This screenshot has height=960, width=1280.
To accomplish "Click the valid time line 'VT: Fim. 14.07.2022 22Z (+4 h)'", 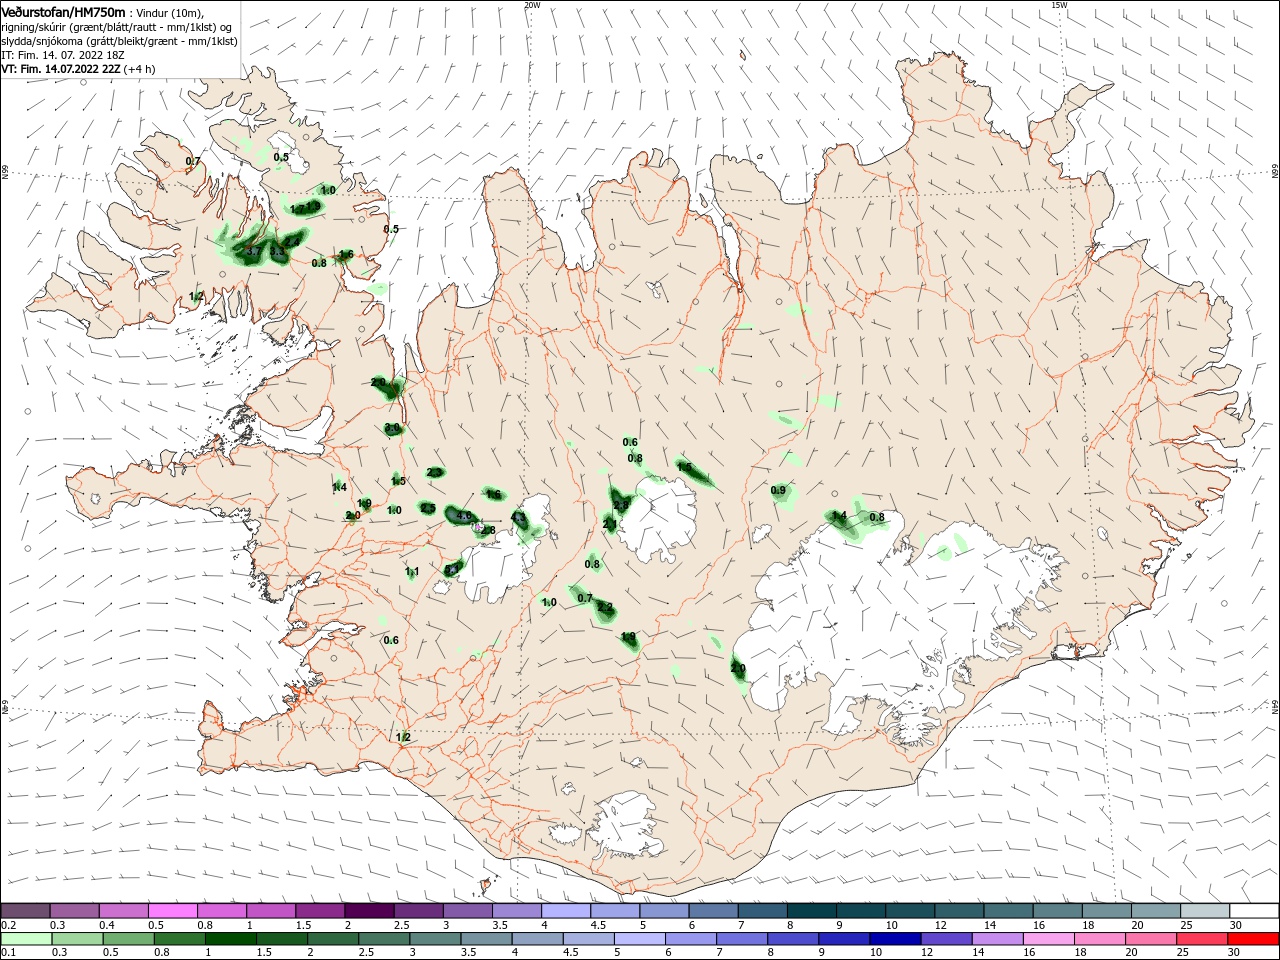I will click(x=78, y=69).
